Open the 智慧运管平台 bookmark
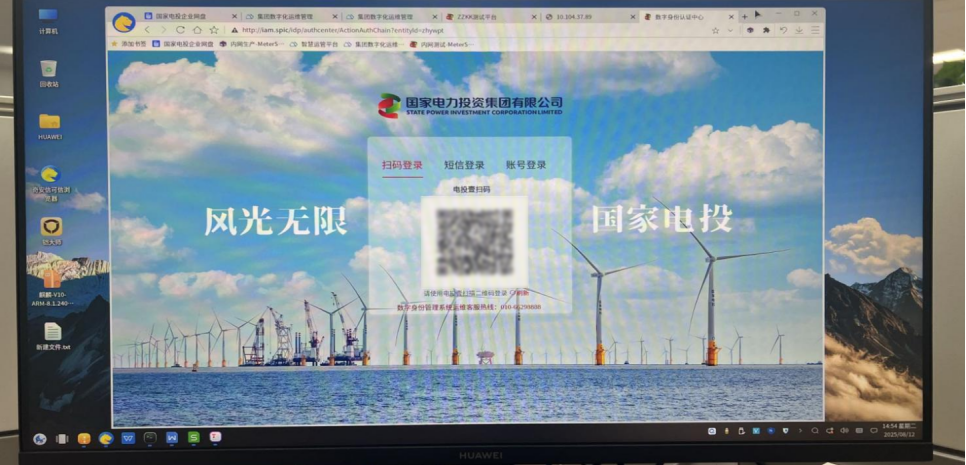966x465 pixels. pyautogui.click(x=314, y=44)
